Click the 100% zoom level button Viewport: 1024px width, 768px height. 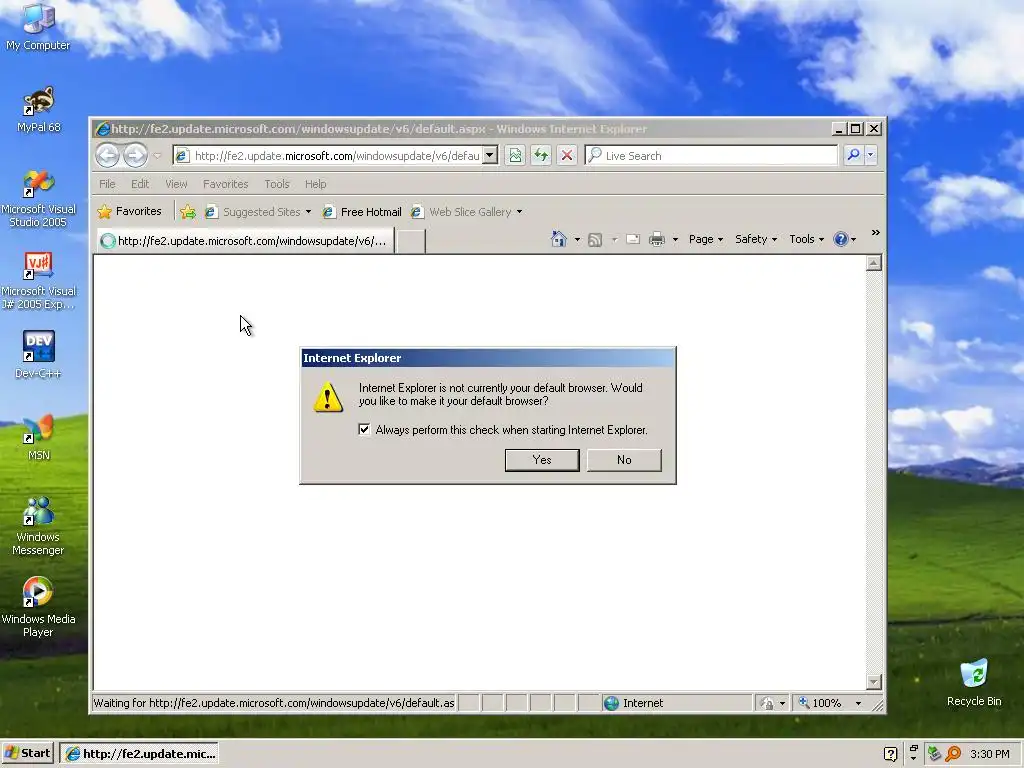[820, 703]
